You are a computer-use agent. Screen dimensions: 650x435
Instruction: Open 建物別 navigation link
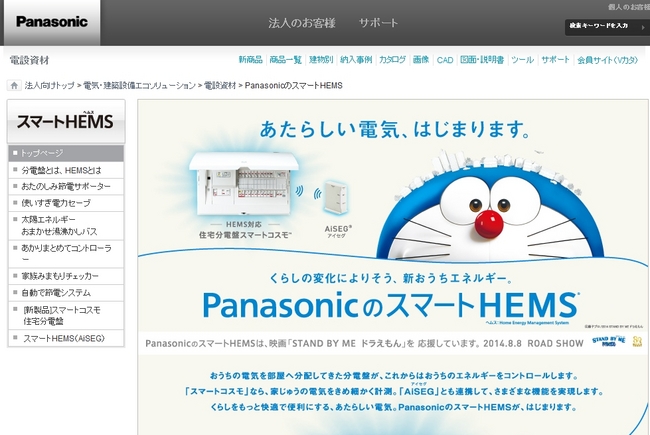click(321, 60)
